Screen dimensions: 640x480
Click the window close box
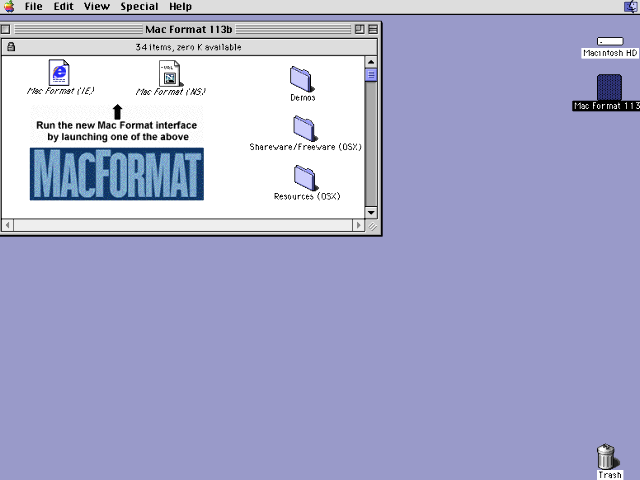(6, 29)
